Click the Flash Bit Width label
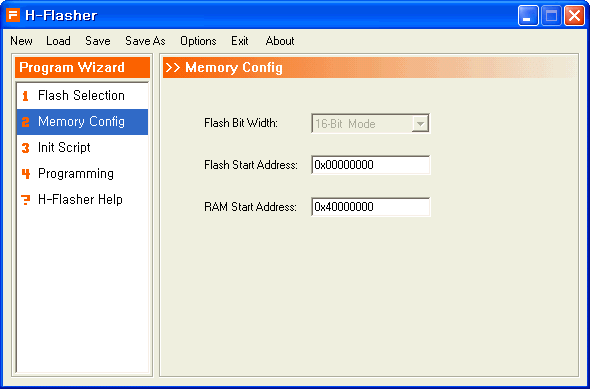 [241, 123]
